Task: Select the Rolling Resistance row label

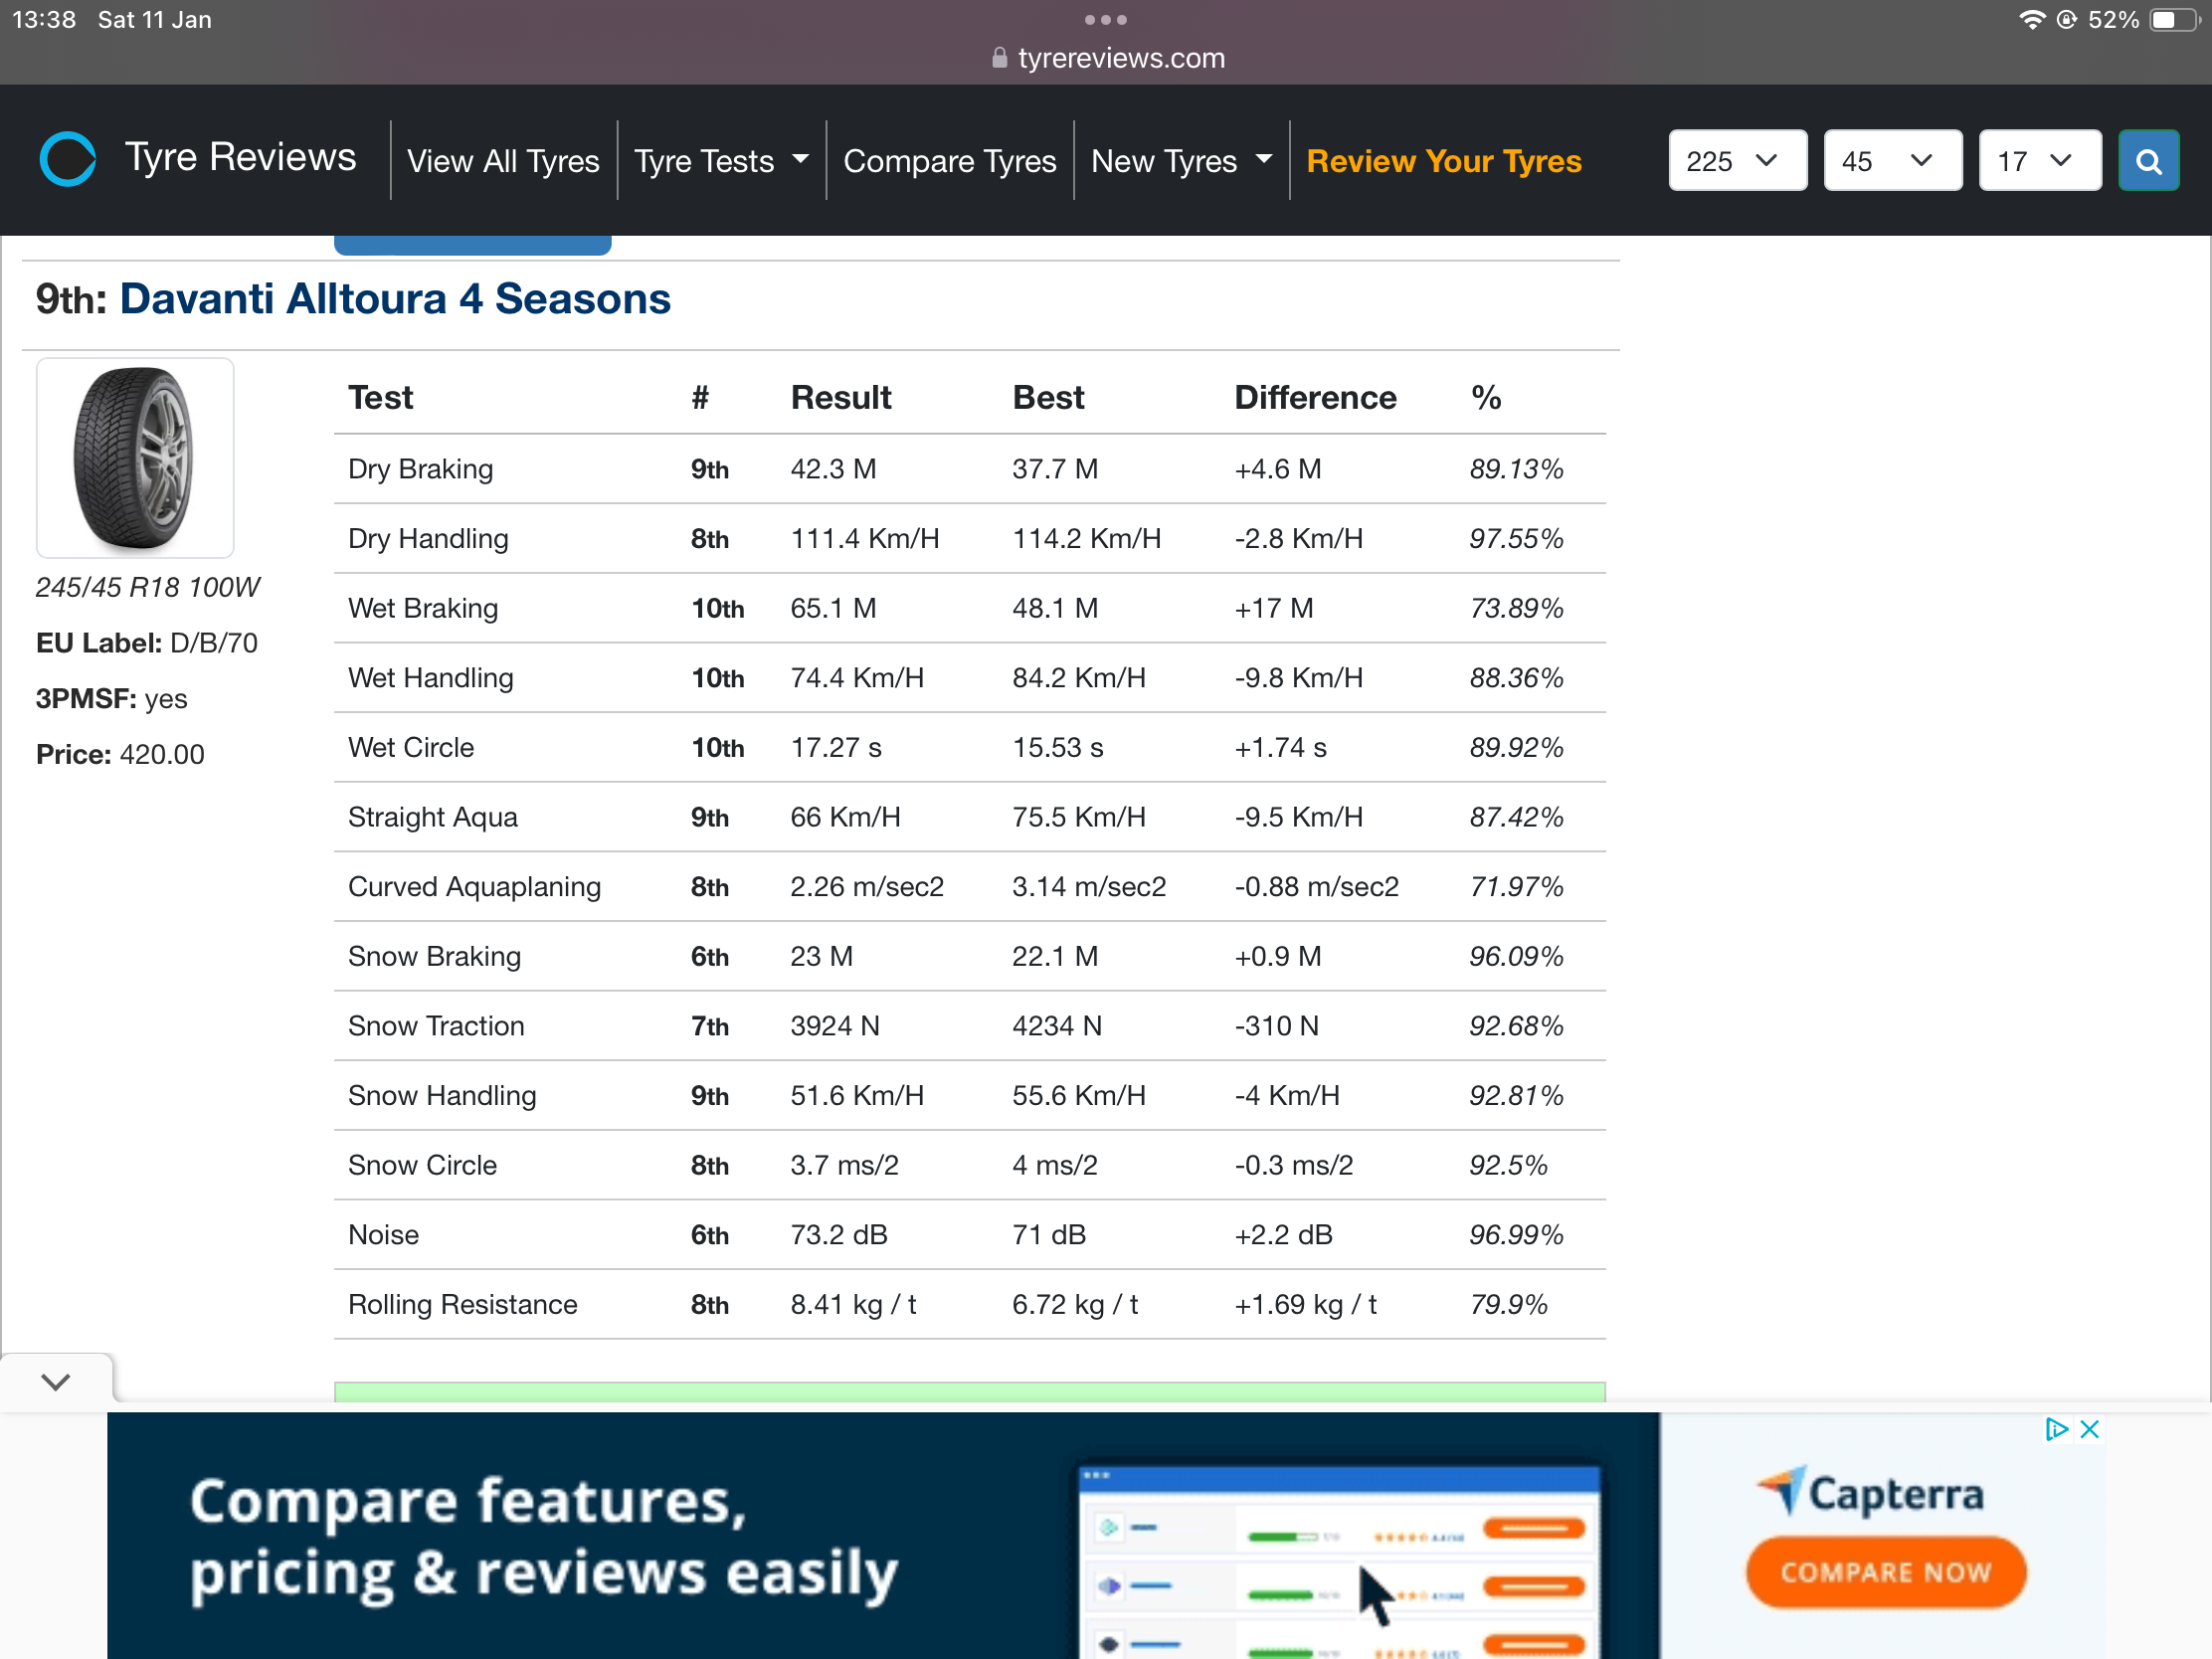Action: coord(462,1304)
